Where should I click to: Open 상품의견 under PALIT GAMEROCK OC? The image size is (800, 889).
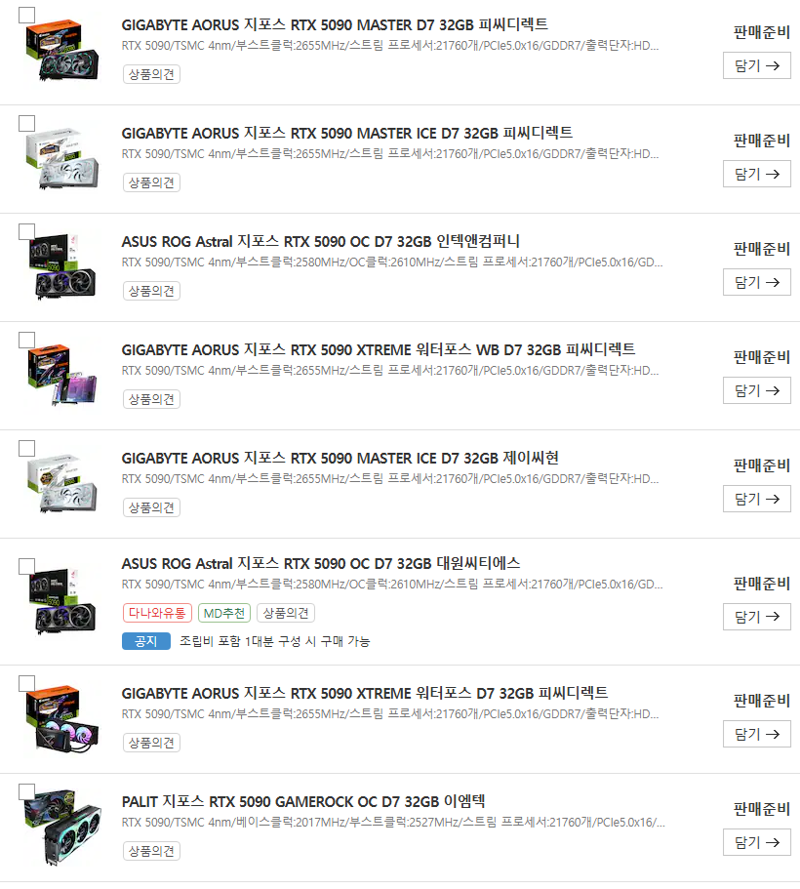pyautogui.click(x=151, y=851)
